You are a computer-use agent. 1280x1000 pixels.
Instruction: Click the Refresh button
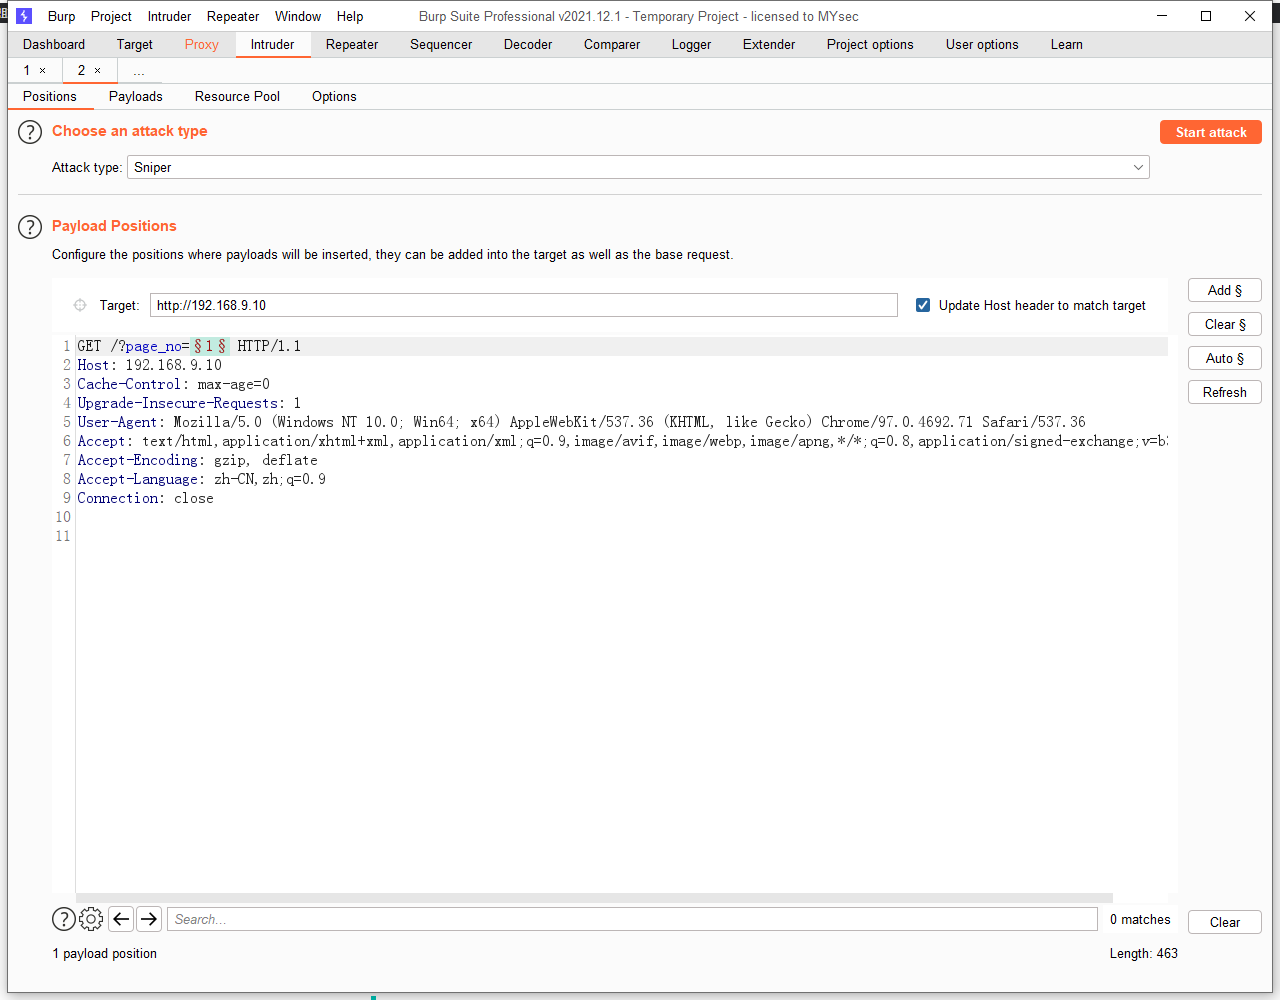[x=1225, y=392]
